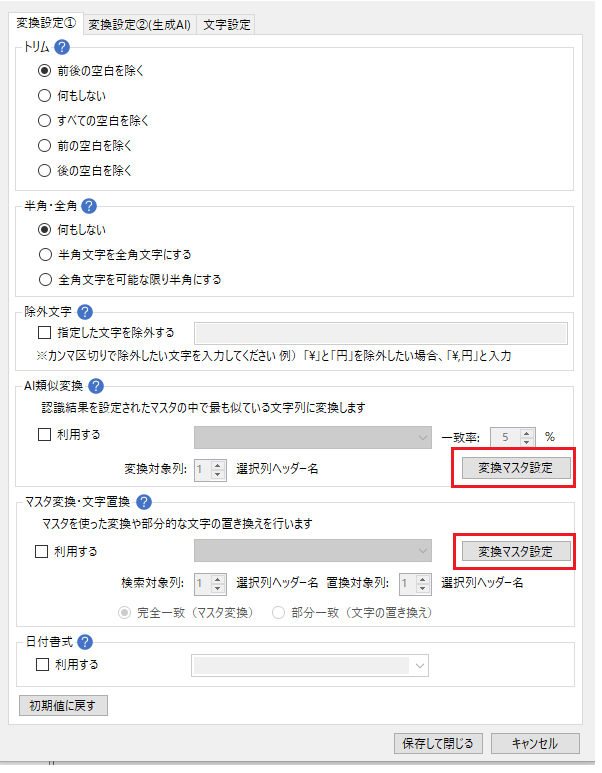Open AI類似変換 help question mark

click(x=96, y=386)
